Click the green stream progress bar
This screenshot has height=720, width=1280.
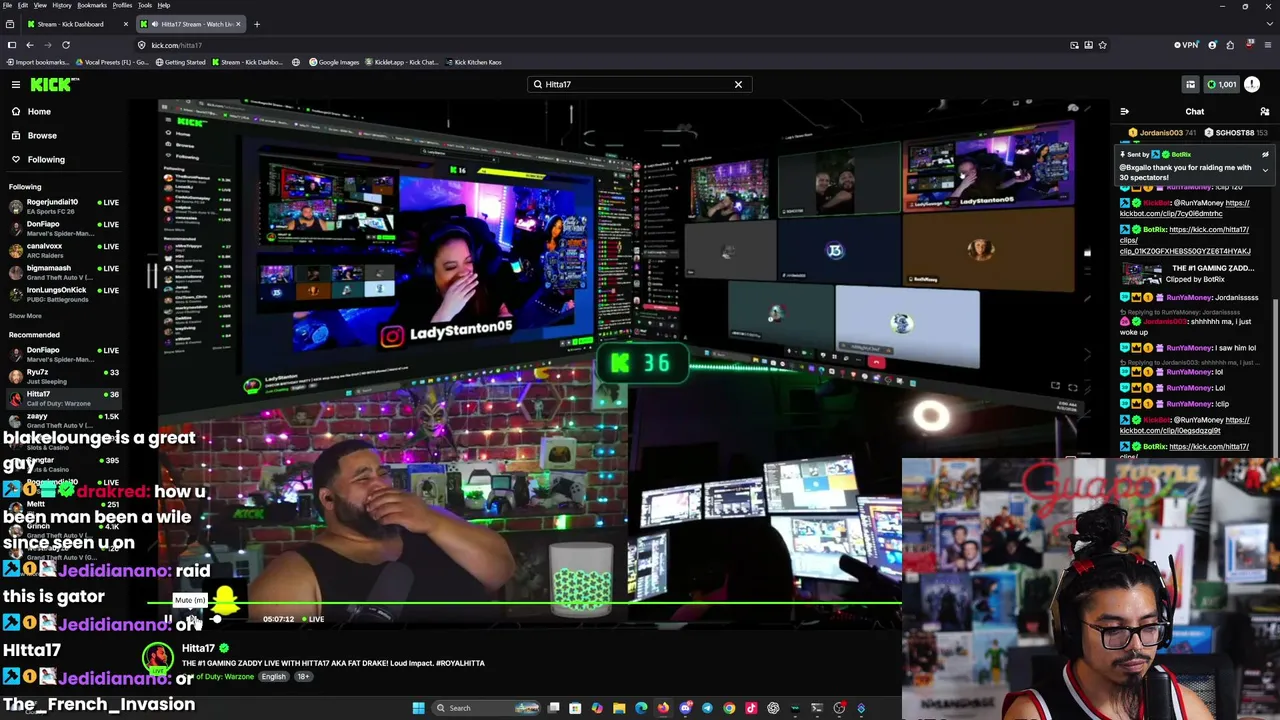(524, 603)
